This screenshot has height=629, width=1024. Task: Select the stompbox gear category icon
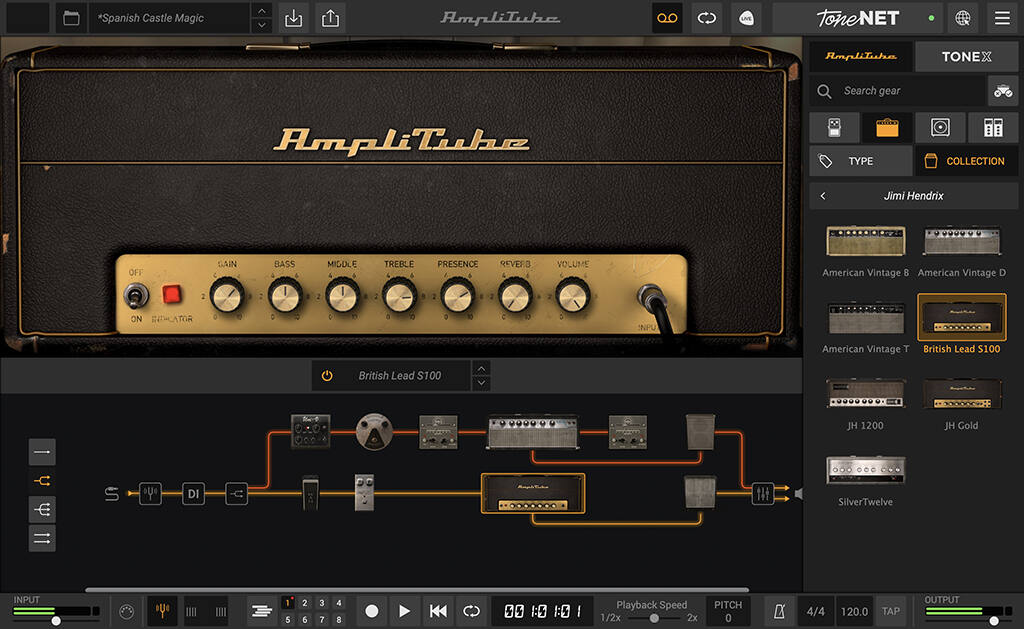[835, 127]
